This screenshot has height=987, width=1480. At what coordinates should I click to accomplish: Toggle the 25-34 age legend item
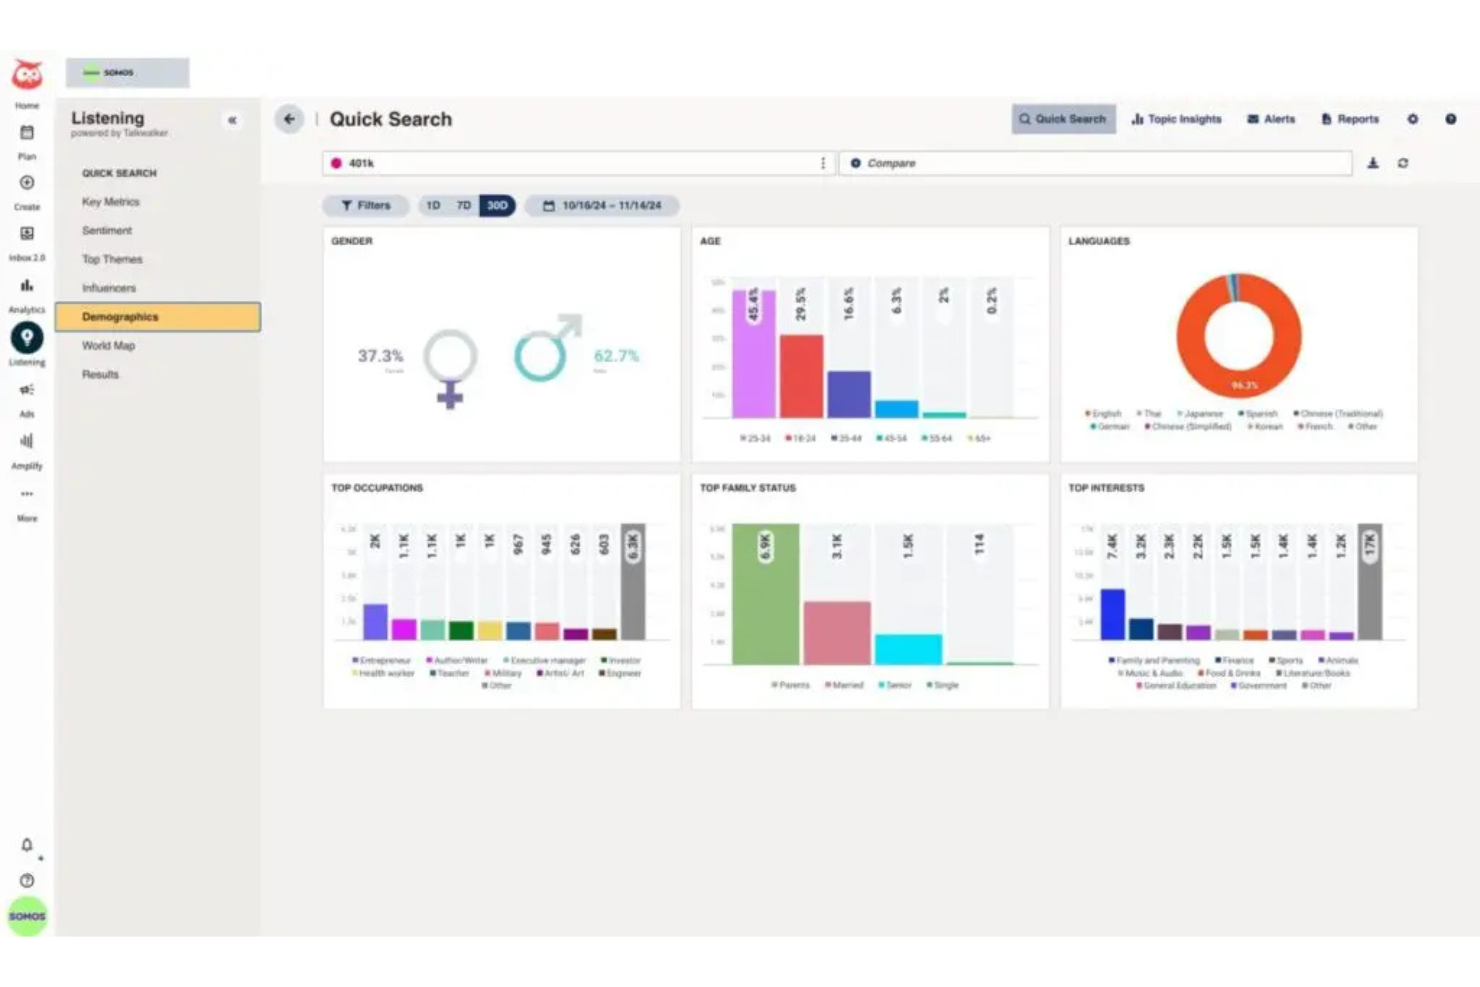coord(755,439)
